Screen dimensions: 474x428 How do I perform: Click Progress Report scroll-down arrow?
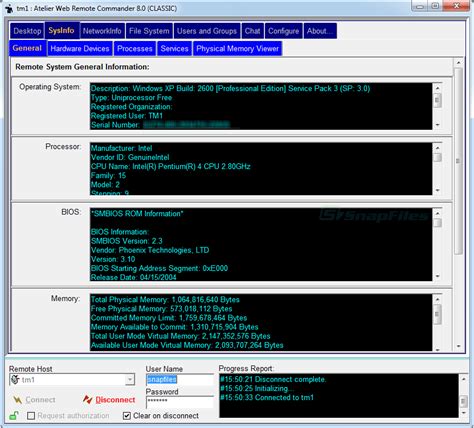click(463, 413)
